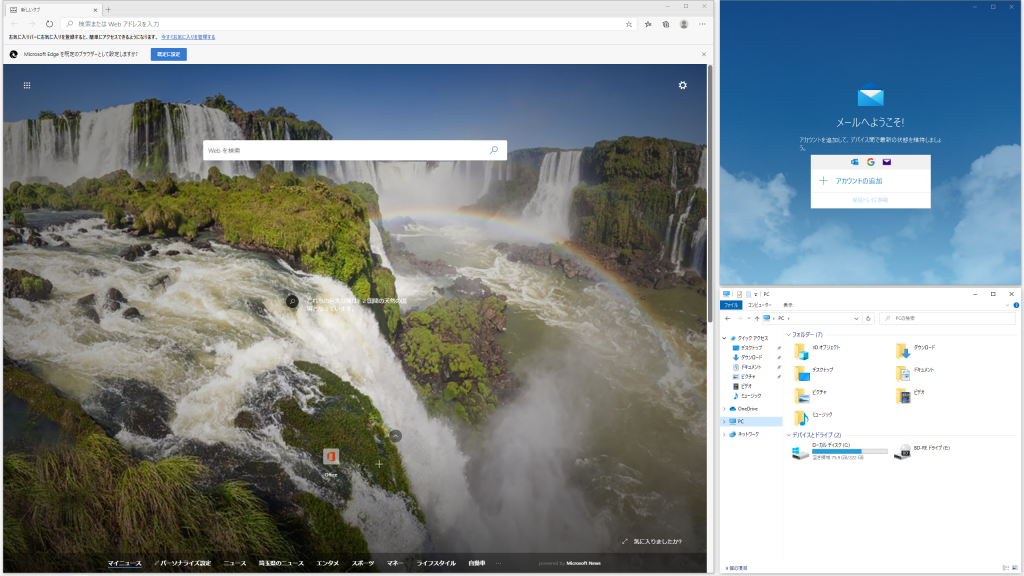
Task: Close the new tab in Edge
Action: [95, 10]
